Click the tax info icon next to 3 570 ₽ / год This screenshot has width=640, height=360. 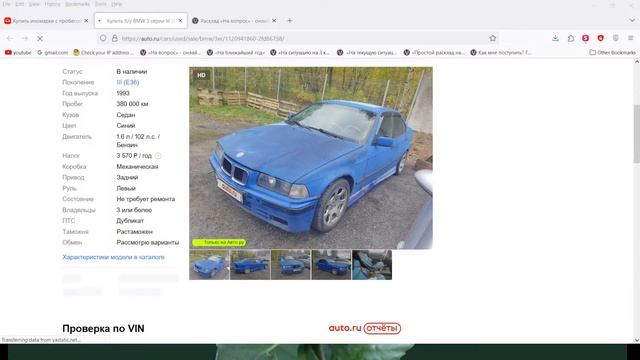tap(158, 156)
